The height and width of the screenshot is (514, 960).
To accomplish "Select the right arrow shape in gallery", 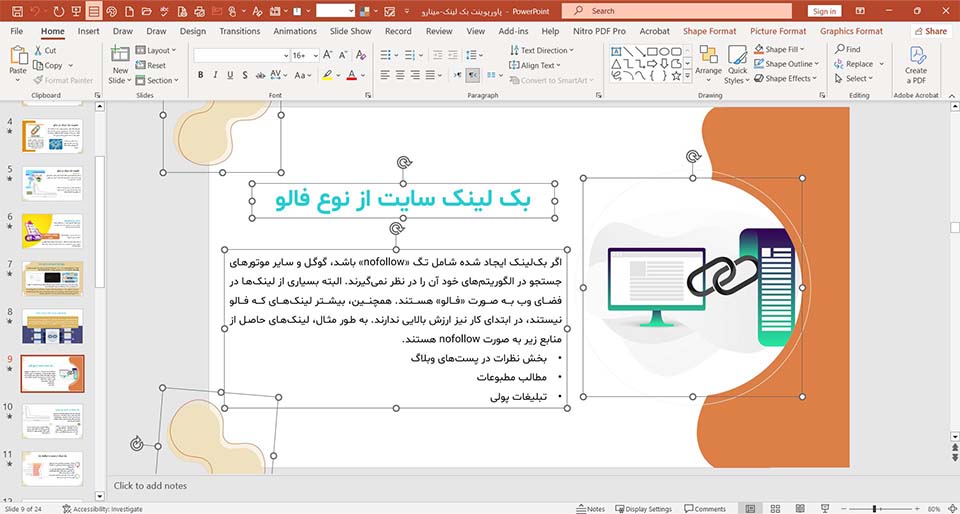I will tap(652, 64).
